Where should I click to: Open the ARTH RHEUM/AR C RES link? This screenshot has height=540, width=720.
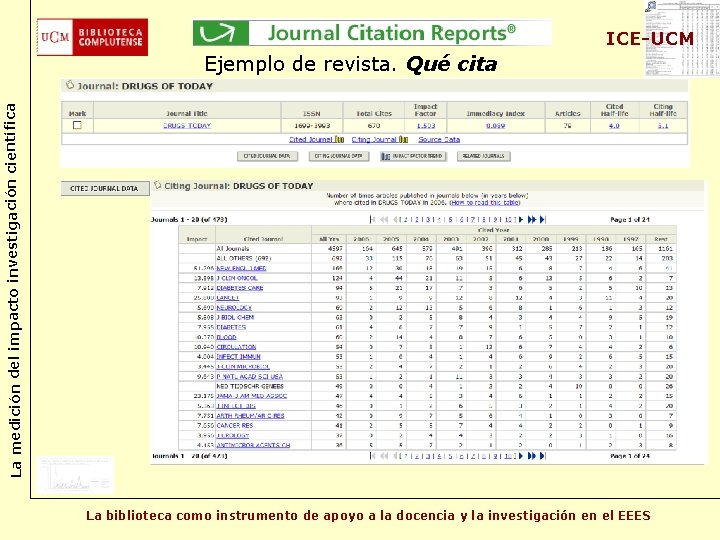click(250, 416)
